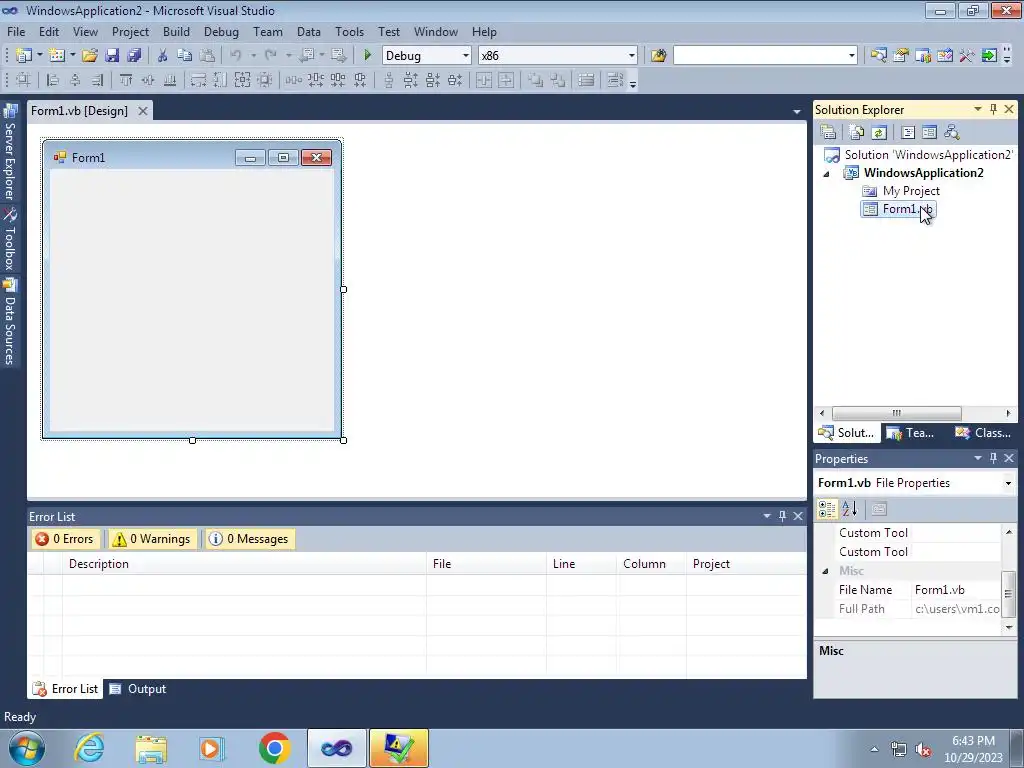Click the Paste icon in the toolbar

(207, 56)
